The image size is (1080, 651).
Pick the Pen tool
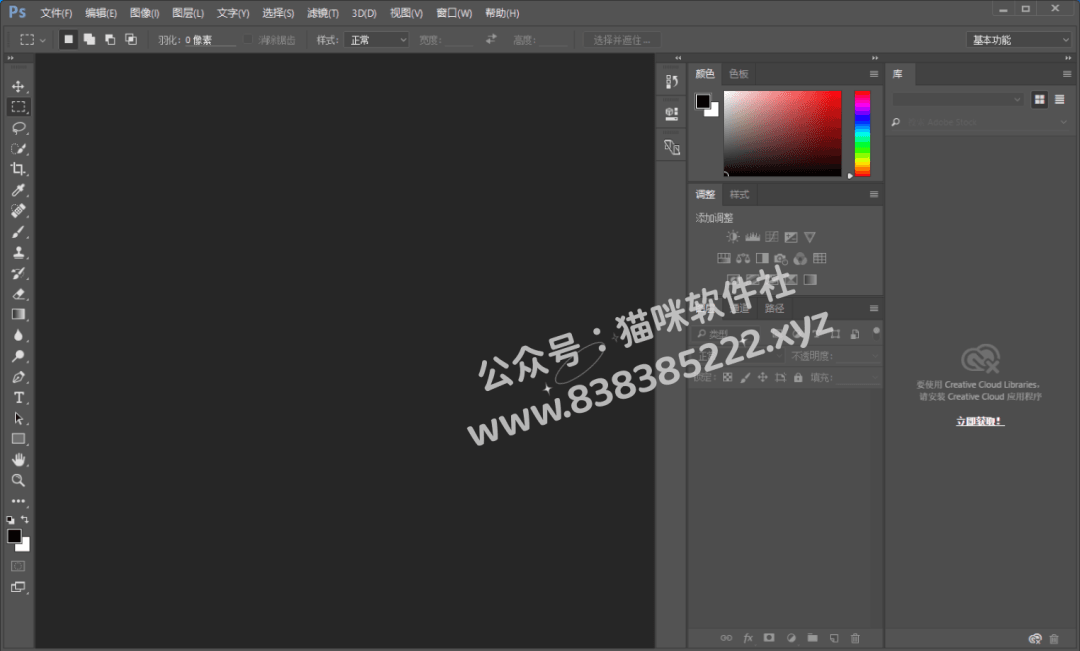[x=18, y=377]
